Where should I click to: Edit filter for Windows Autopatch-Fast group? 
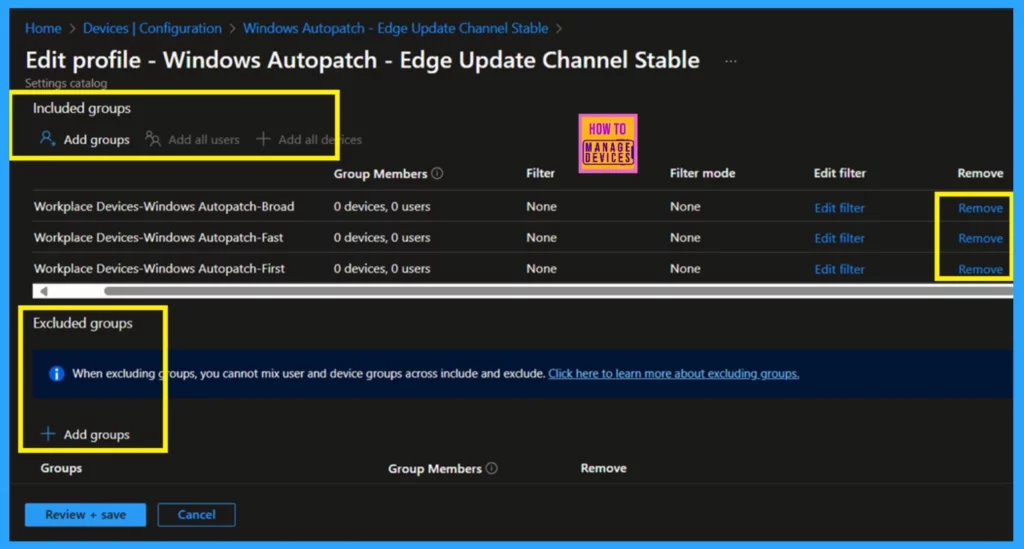(839, 238)
